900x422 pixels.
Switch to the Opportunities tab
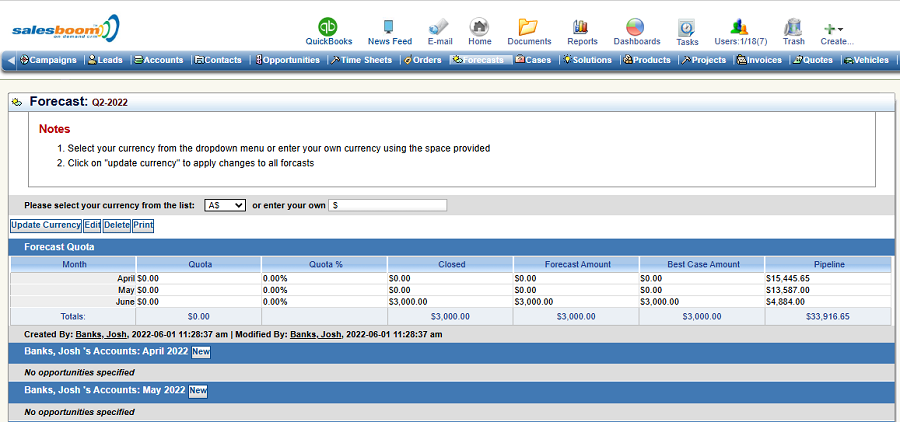coord(288,60)
